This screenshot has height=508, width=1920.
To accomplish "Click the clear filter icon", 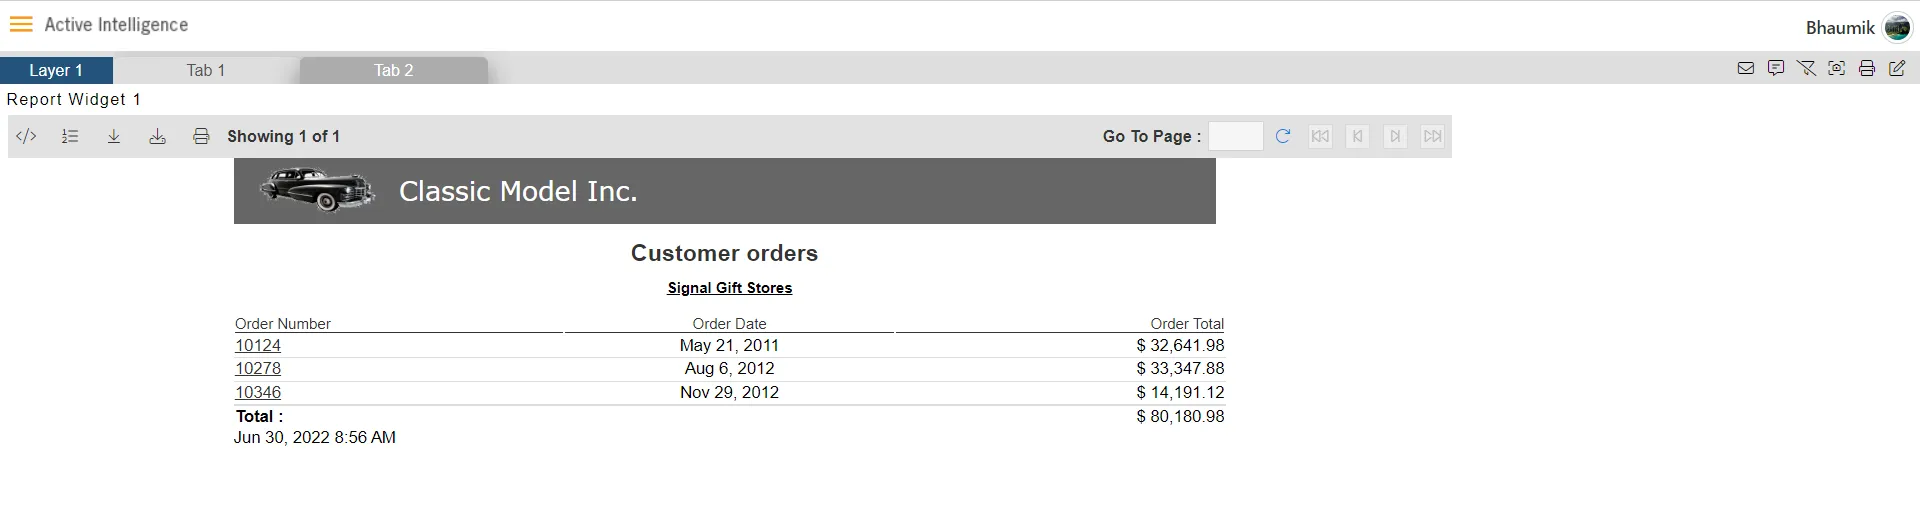I will click(1806, 69).
